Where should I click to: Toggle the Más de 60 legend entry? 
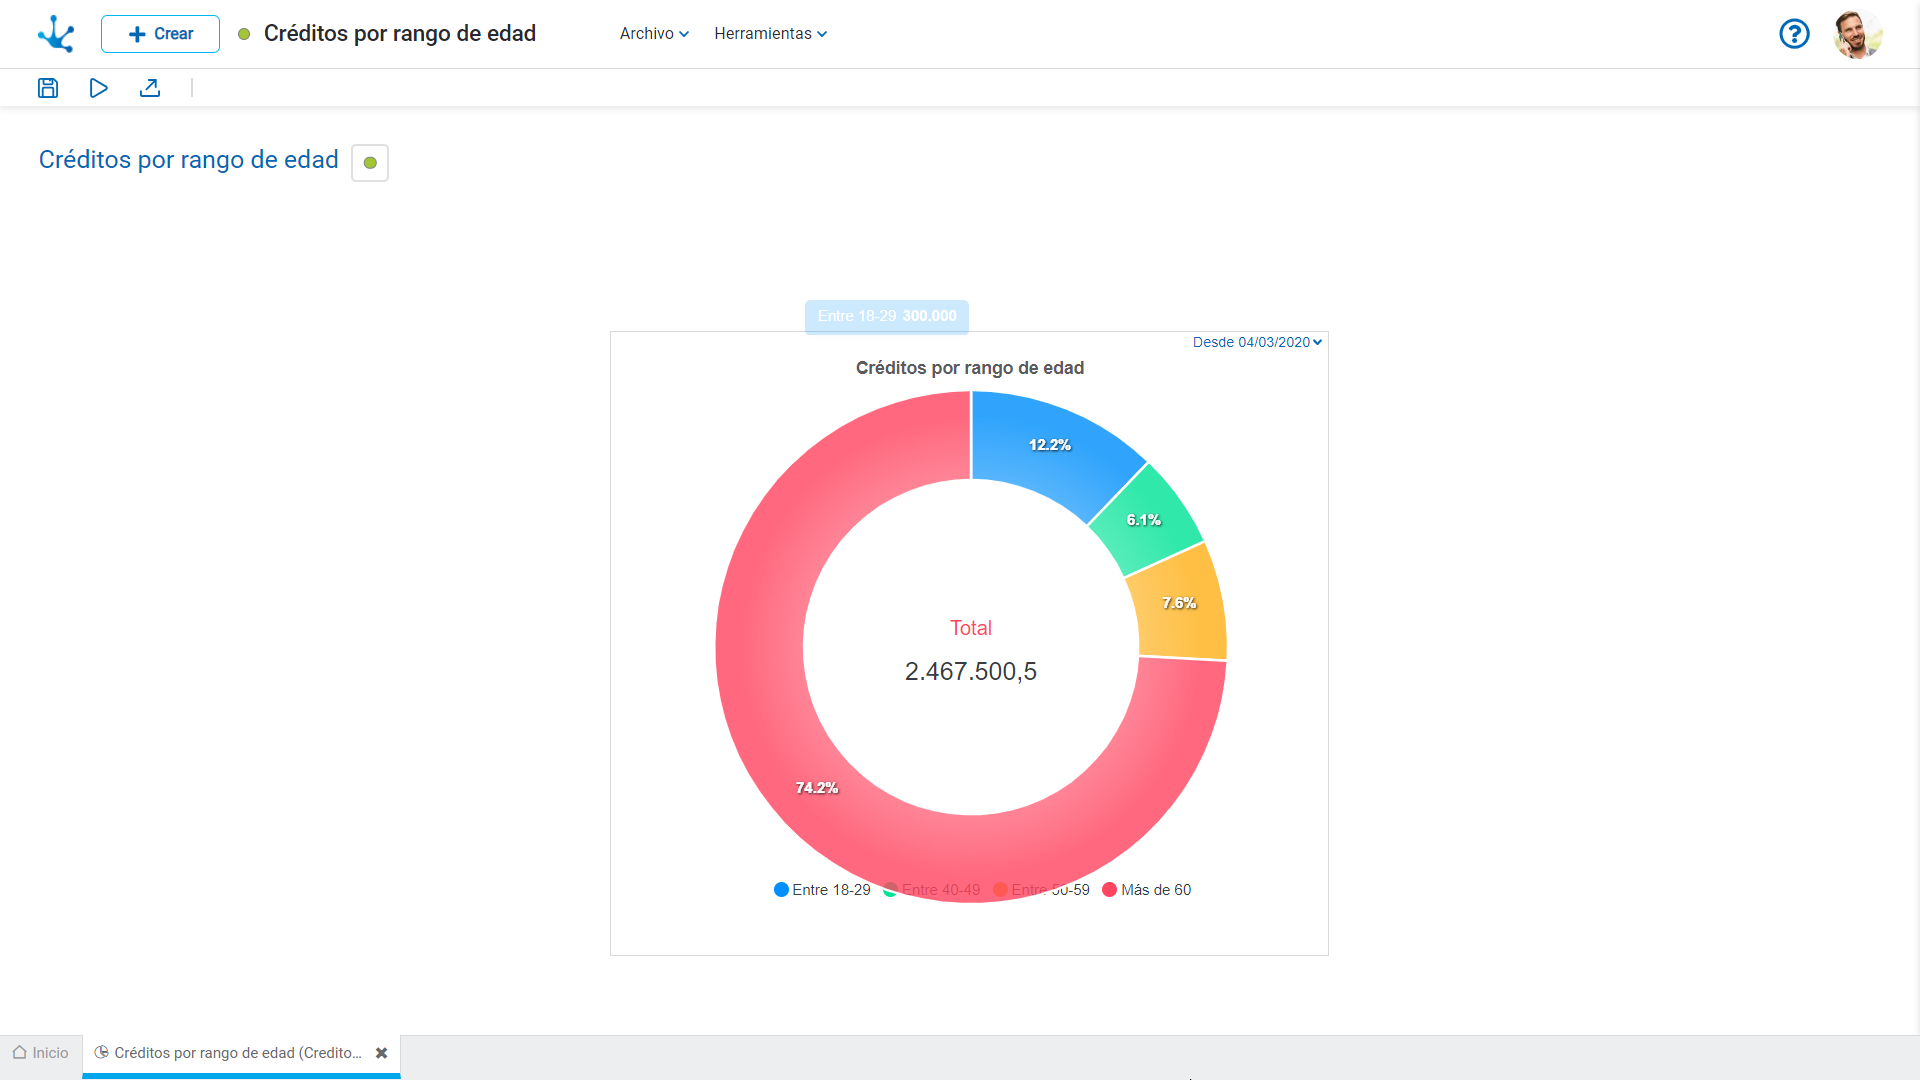(1147, 890)
